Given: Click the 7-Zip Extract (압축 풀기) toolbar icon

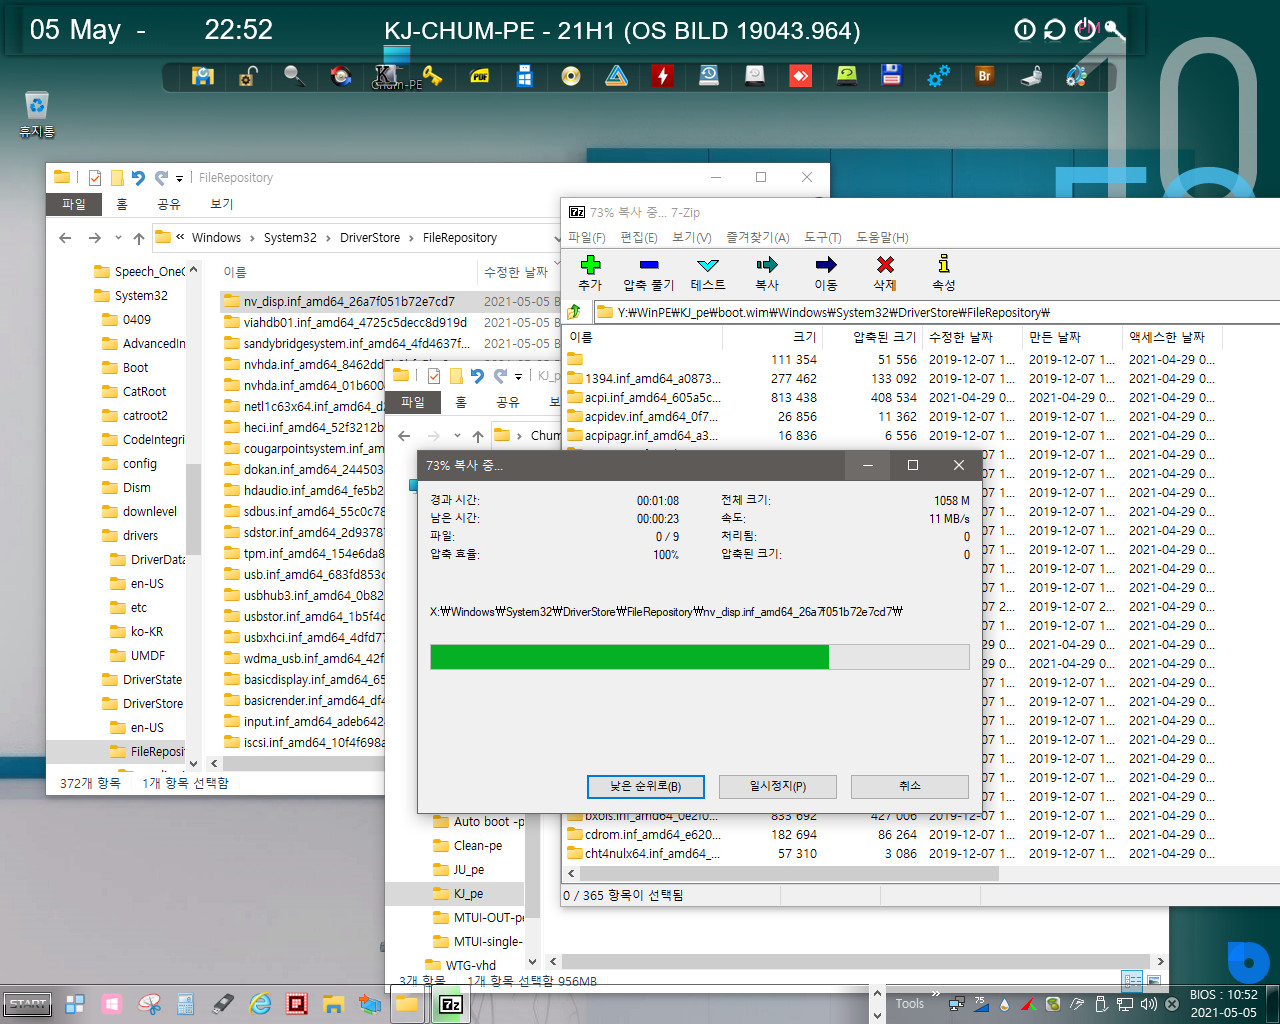Looking at the screenshot, I should click(x=649, y=265).
